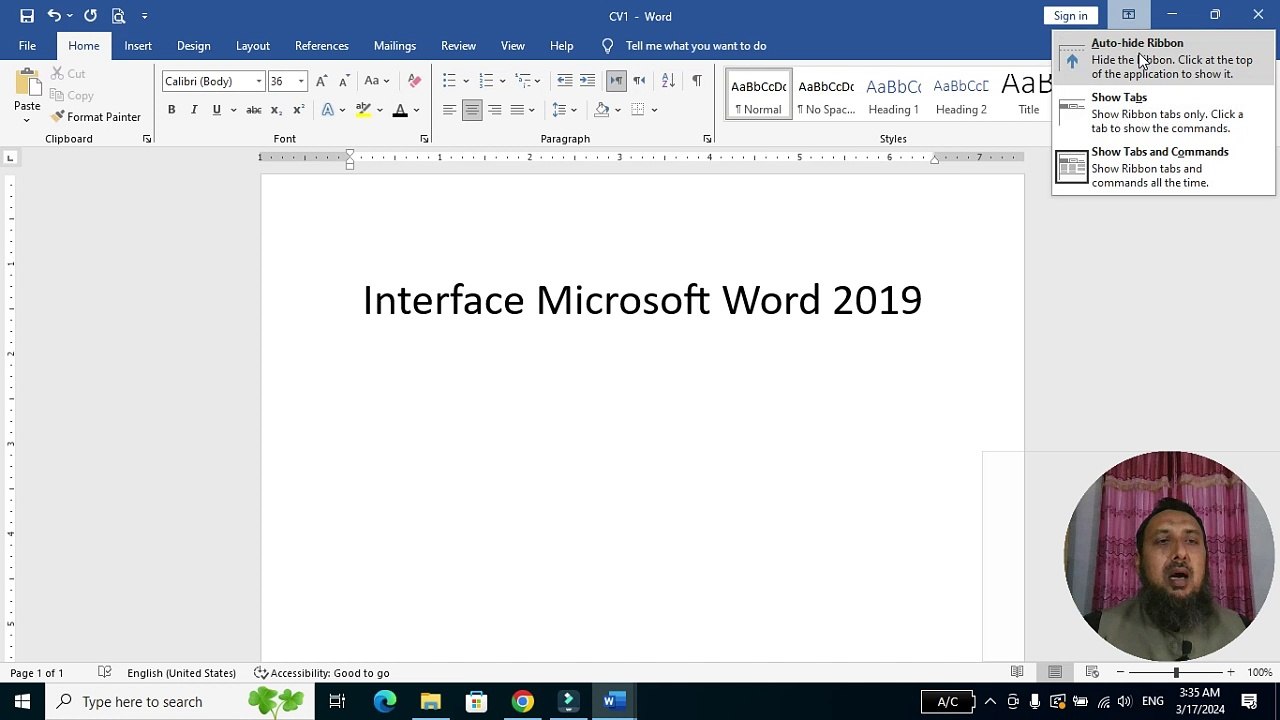Screen dimensions: 1280x720
Task: Set left-to-right text direction
Action: 616,81
